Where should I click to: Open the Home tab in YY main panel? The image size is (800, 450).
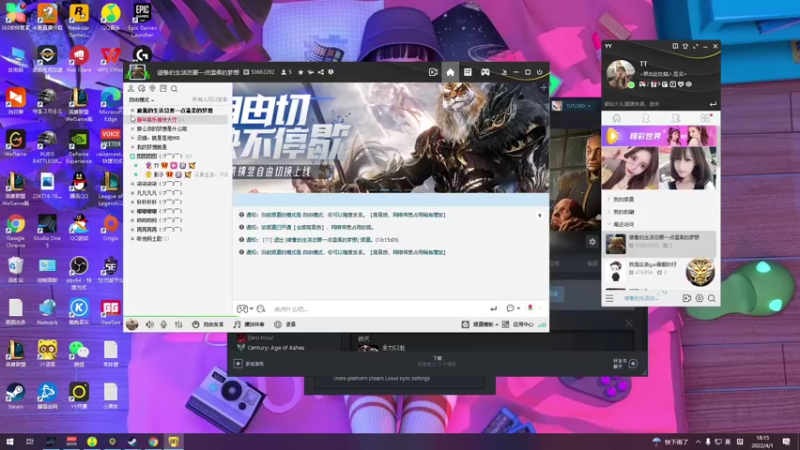616,118
